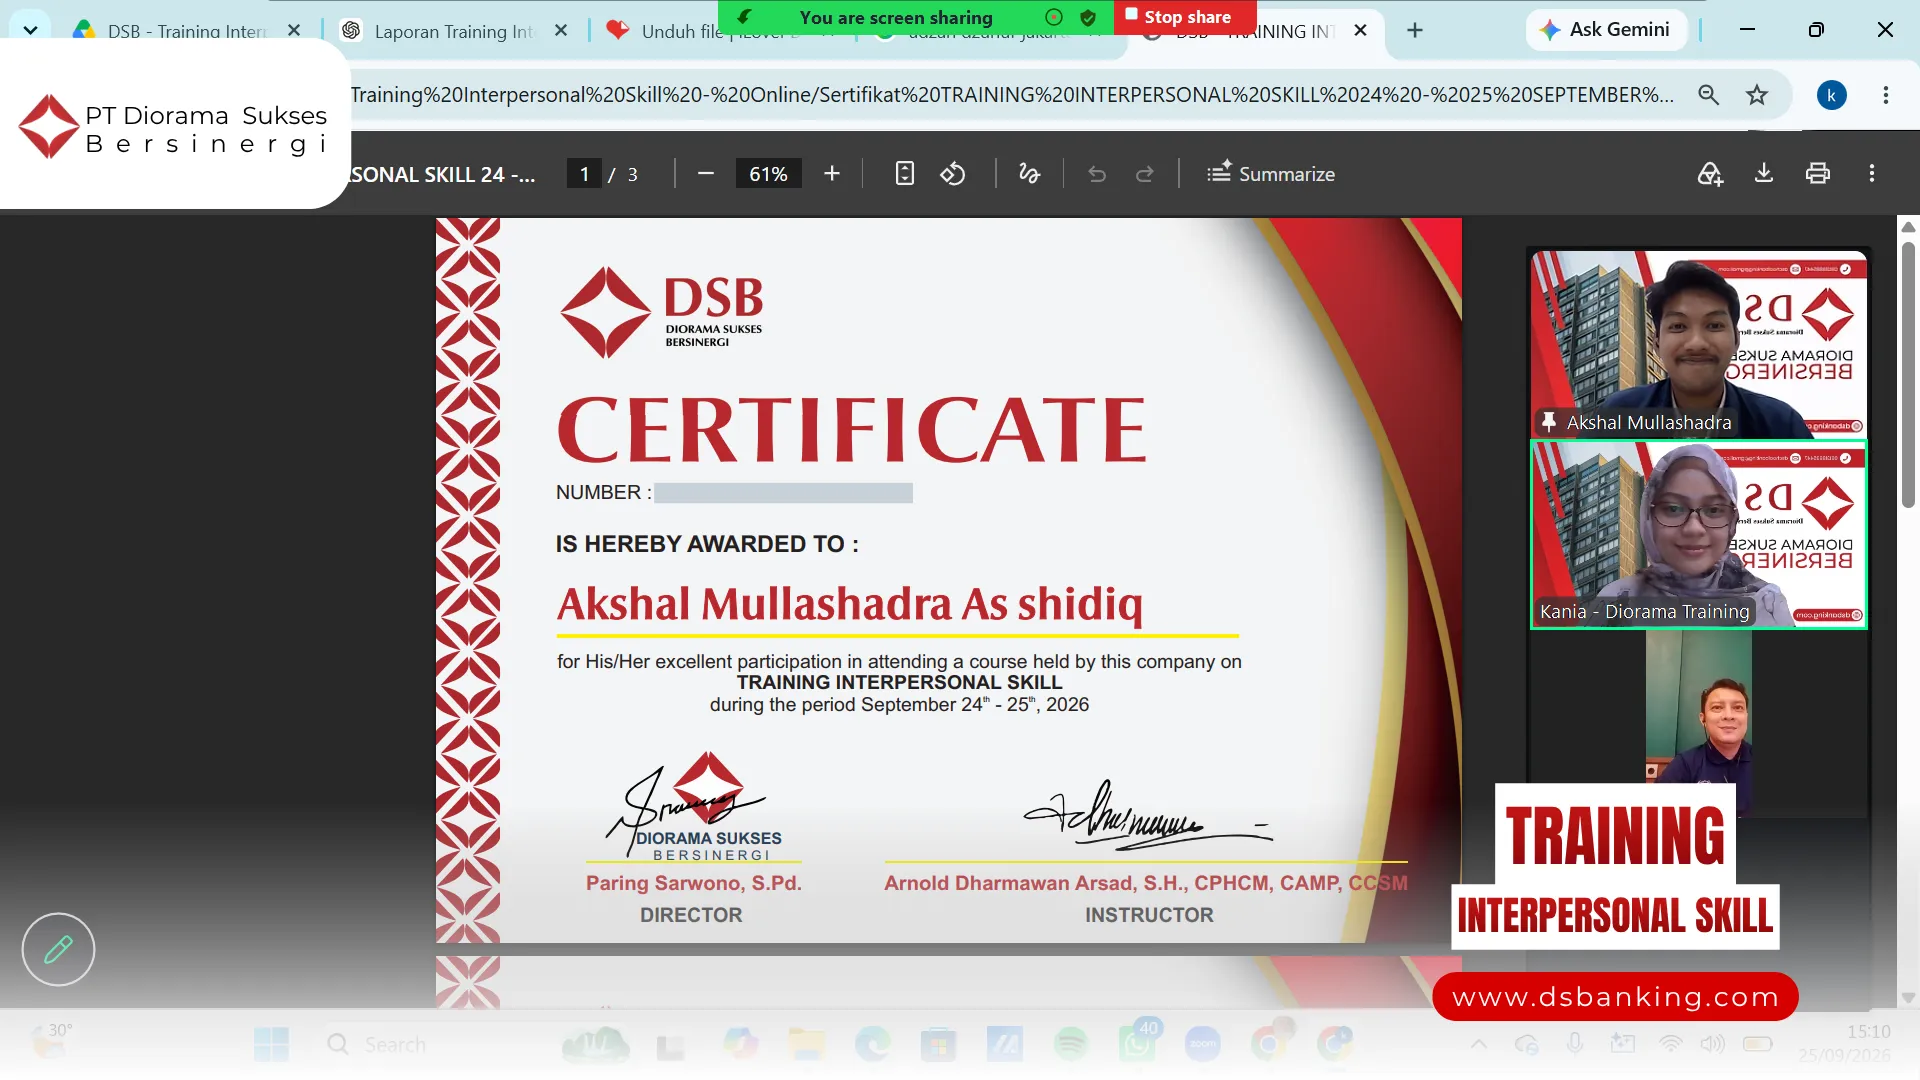This screenshot has width=1920, height=1080.
Task: Click the fit to page icon
Action: pos(904,174)
